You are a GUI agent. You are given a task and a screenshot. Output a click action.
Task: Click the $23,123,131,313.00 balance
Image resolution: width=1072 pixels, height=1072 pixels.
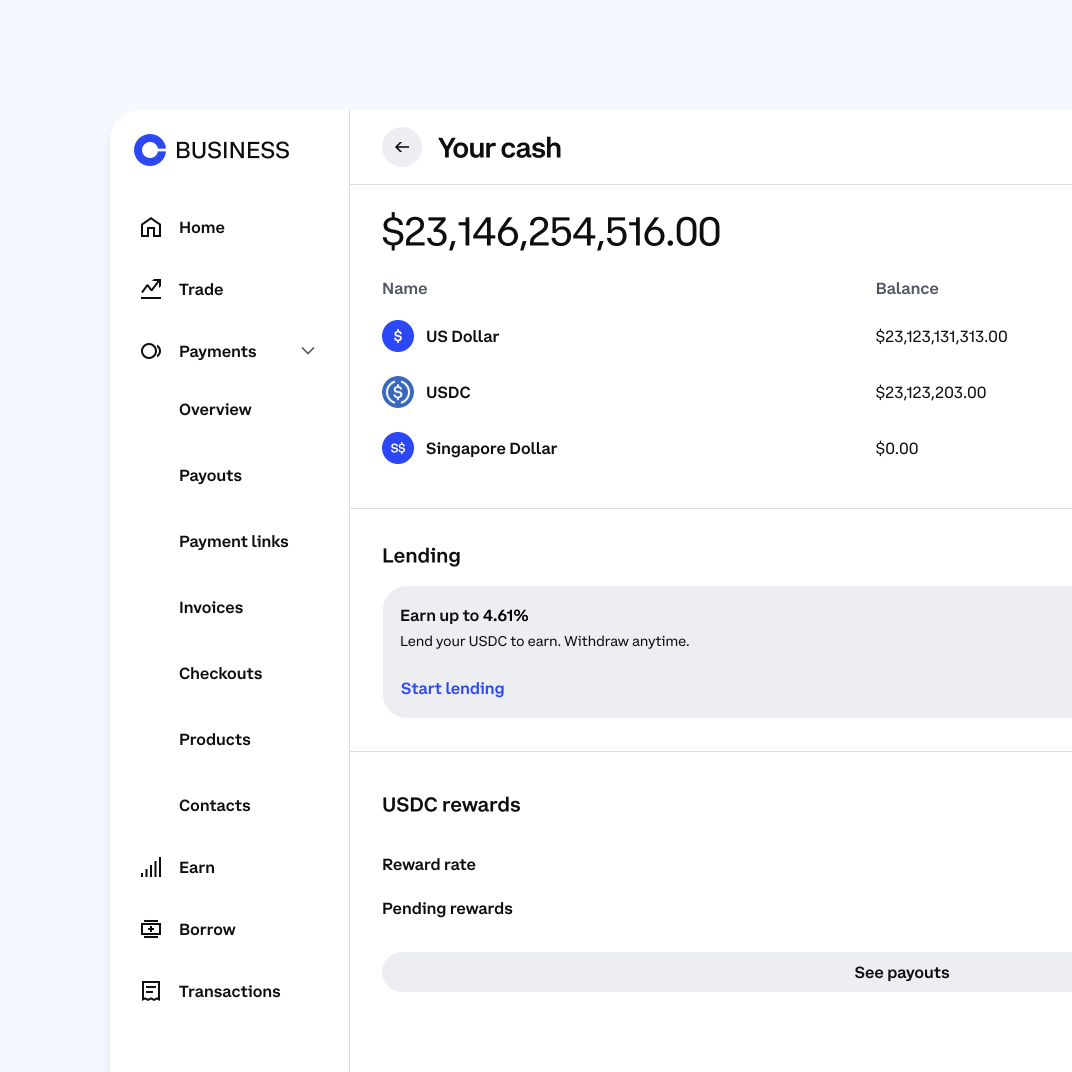coord(941,336)
